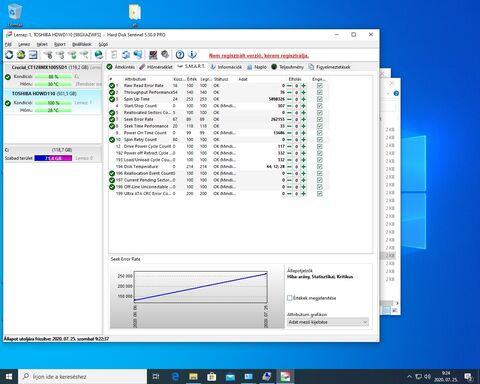The image size is (480, 384).
Task: Open the Fájl menu
Action: 8,44
